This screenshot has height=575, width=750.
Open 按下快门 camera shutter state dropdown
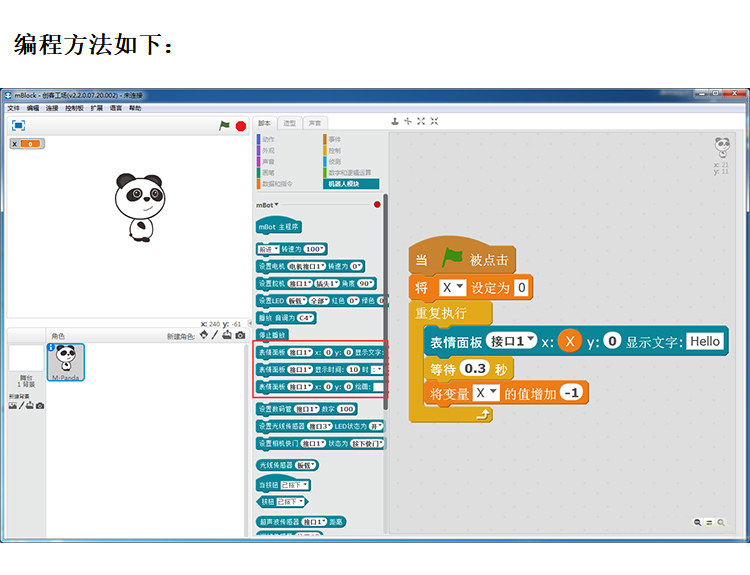coord(367,443)
